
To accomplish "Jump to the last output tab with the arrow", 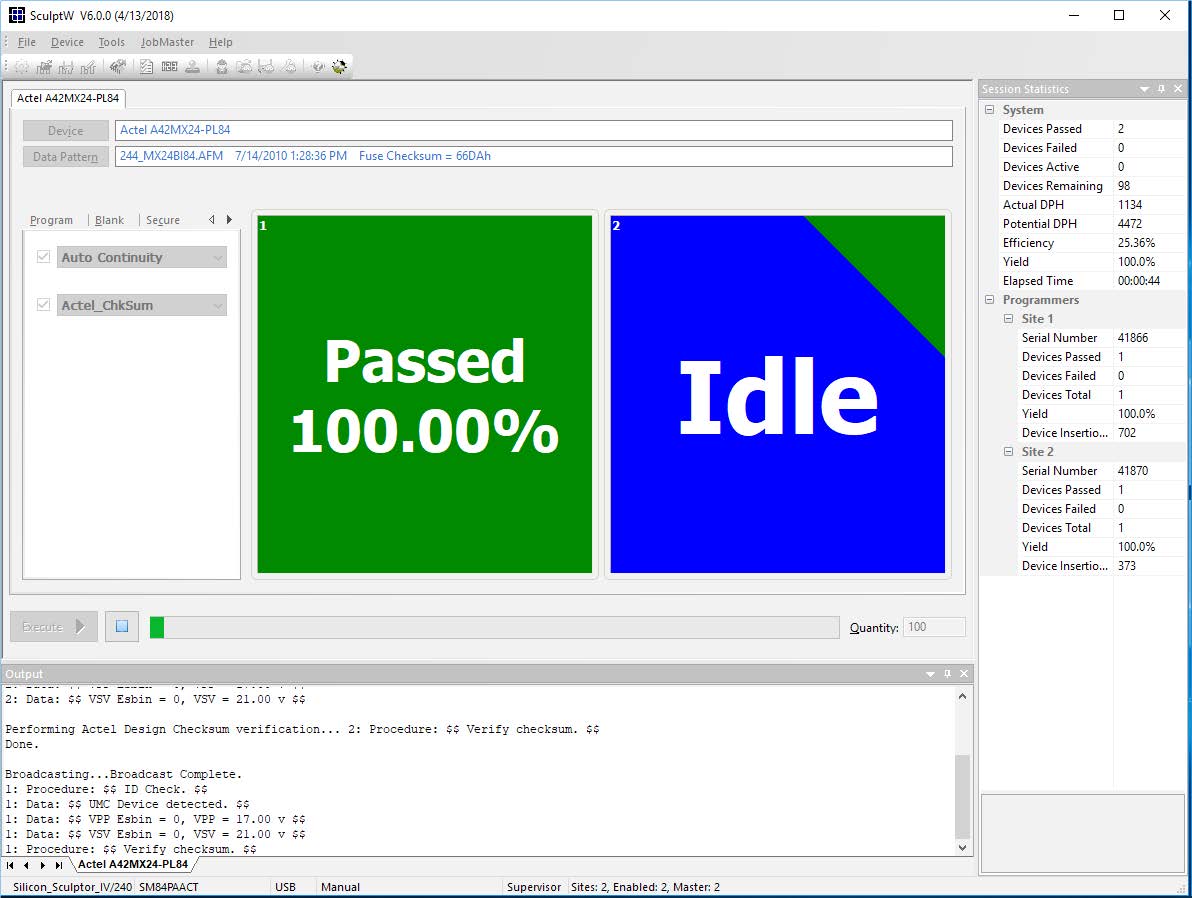I will [59, 865].
